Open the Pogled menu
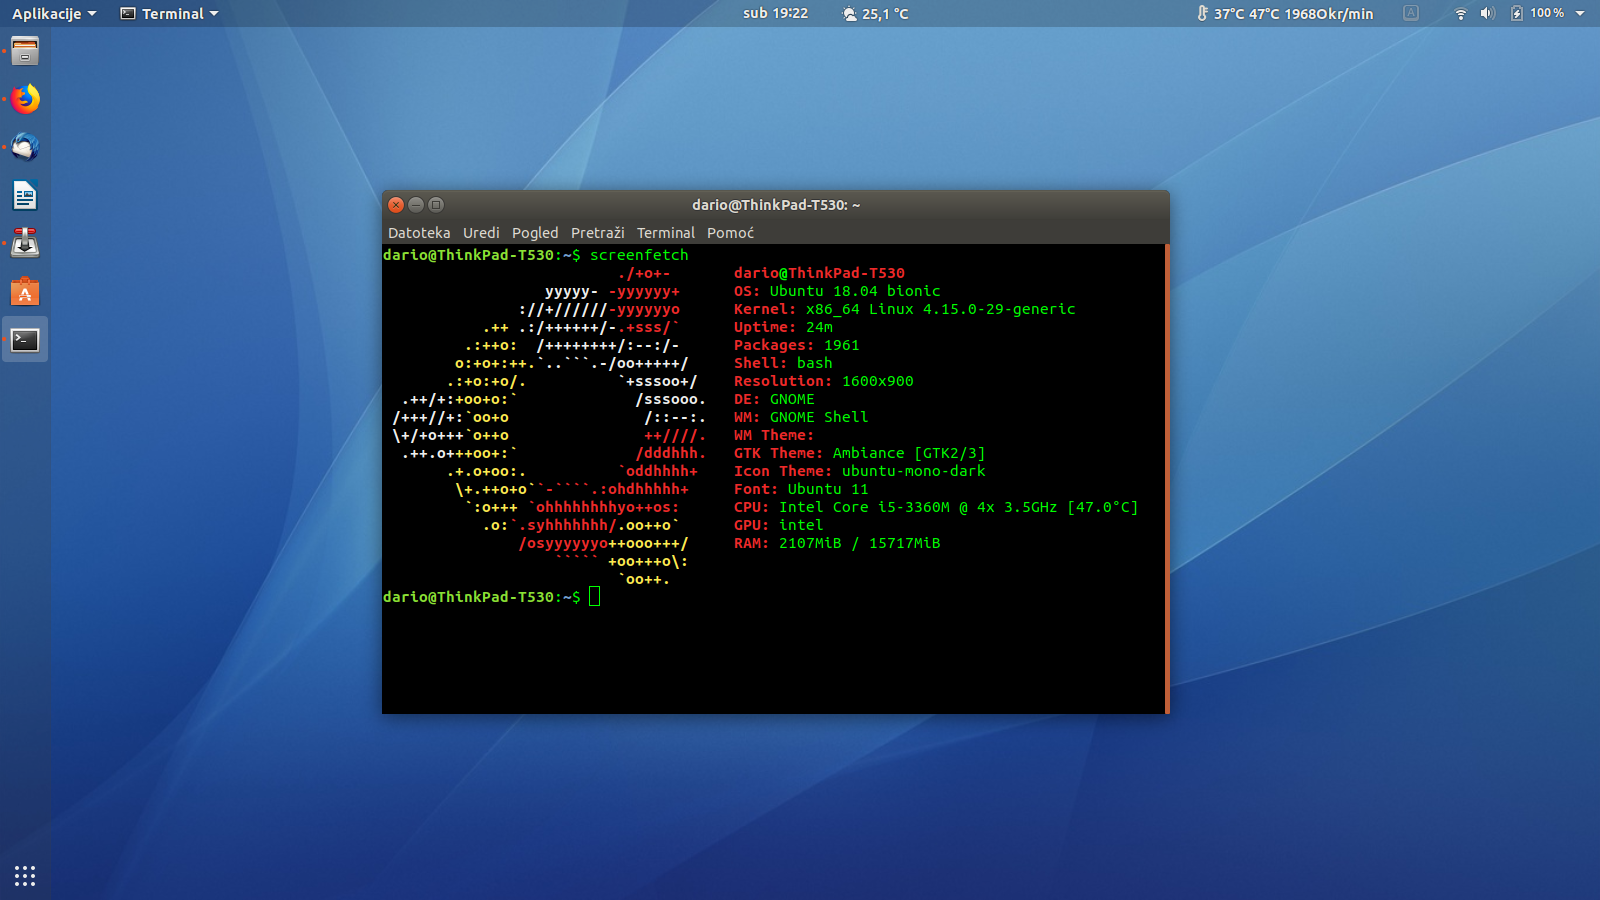This screenshot has height=900, width=1600. (535, 233)
